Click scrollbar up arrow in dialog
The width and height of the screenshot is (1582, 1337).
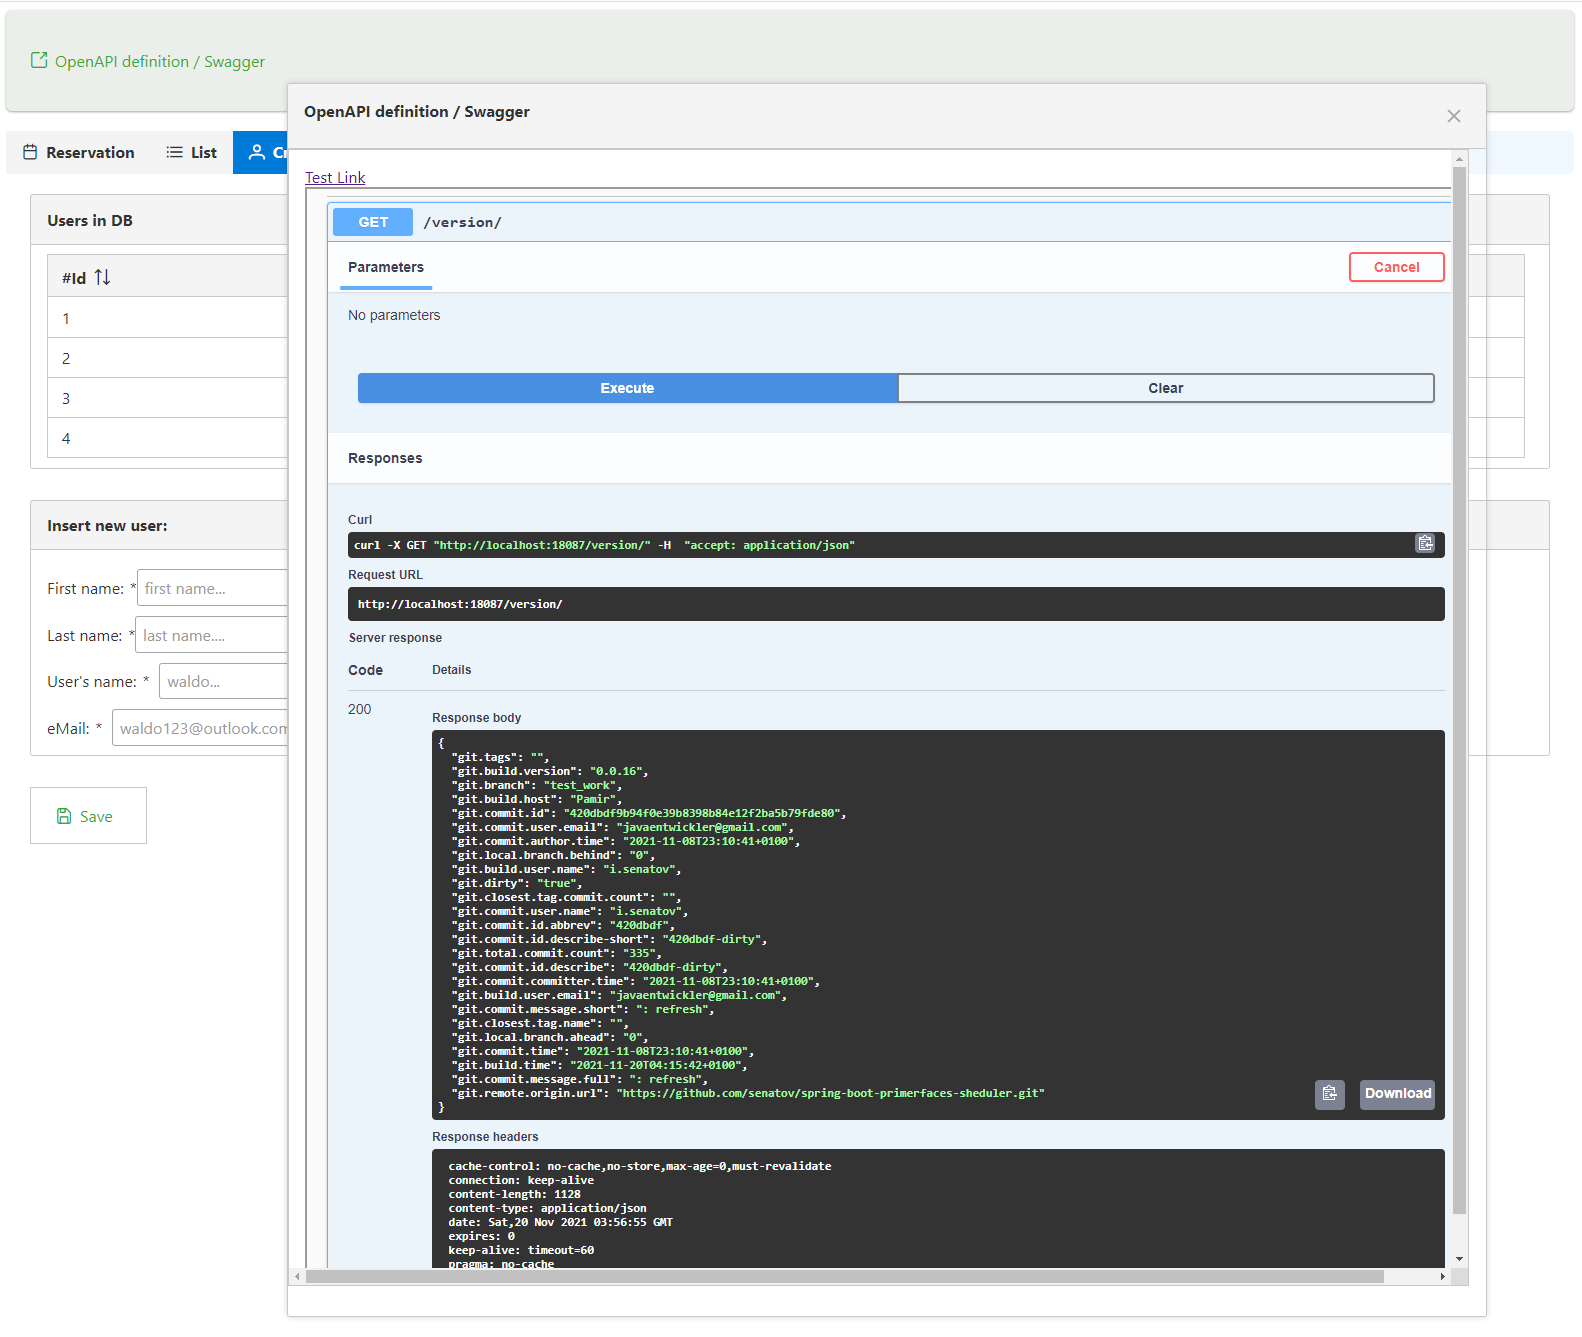[1459, 159]
